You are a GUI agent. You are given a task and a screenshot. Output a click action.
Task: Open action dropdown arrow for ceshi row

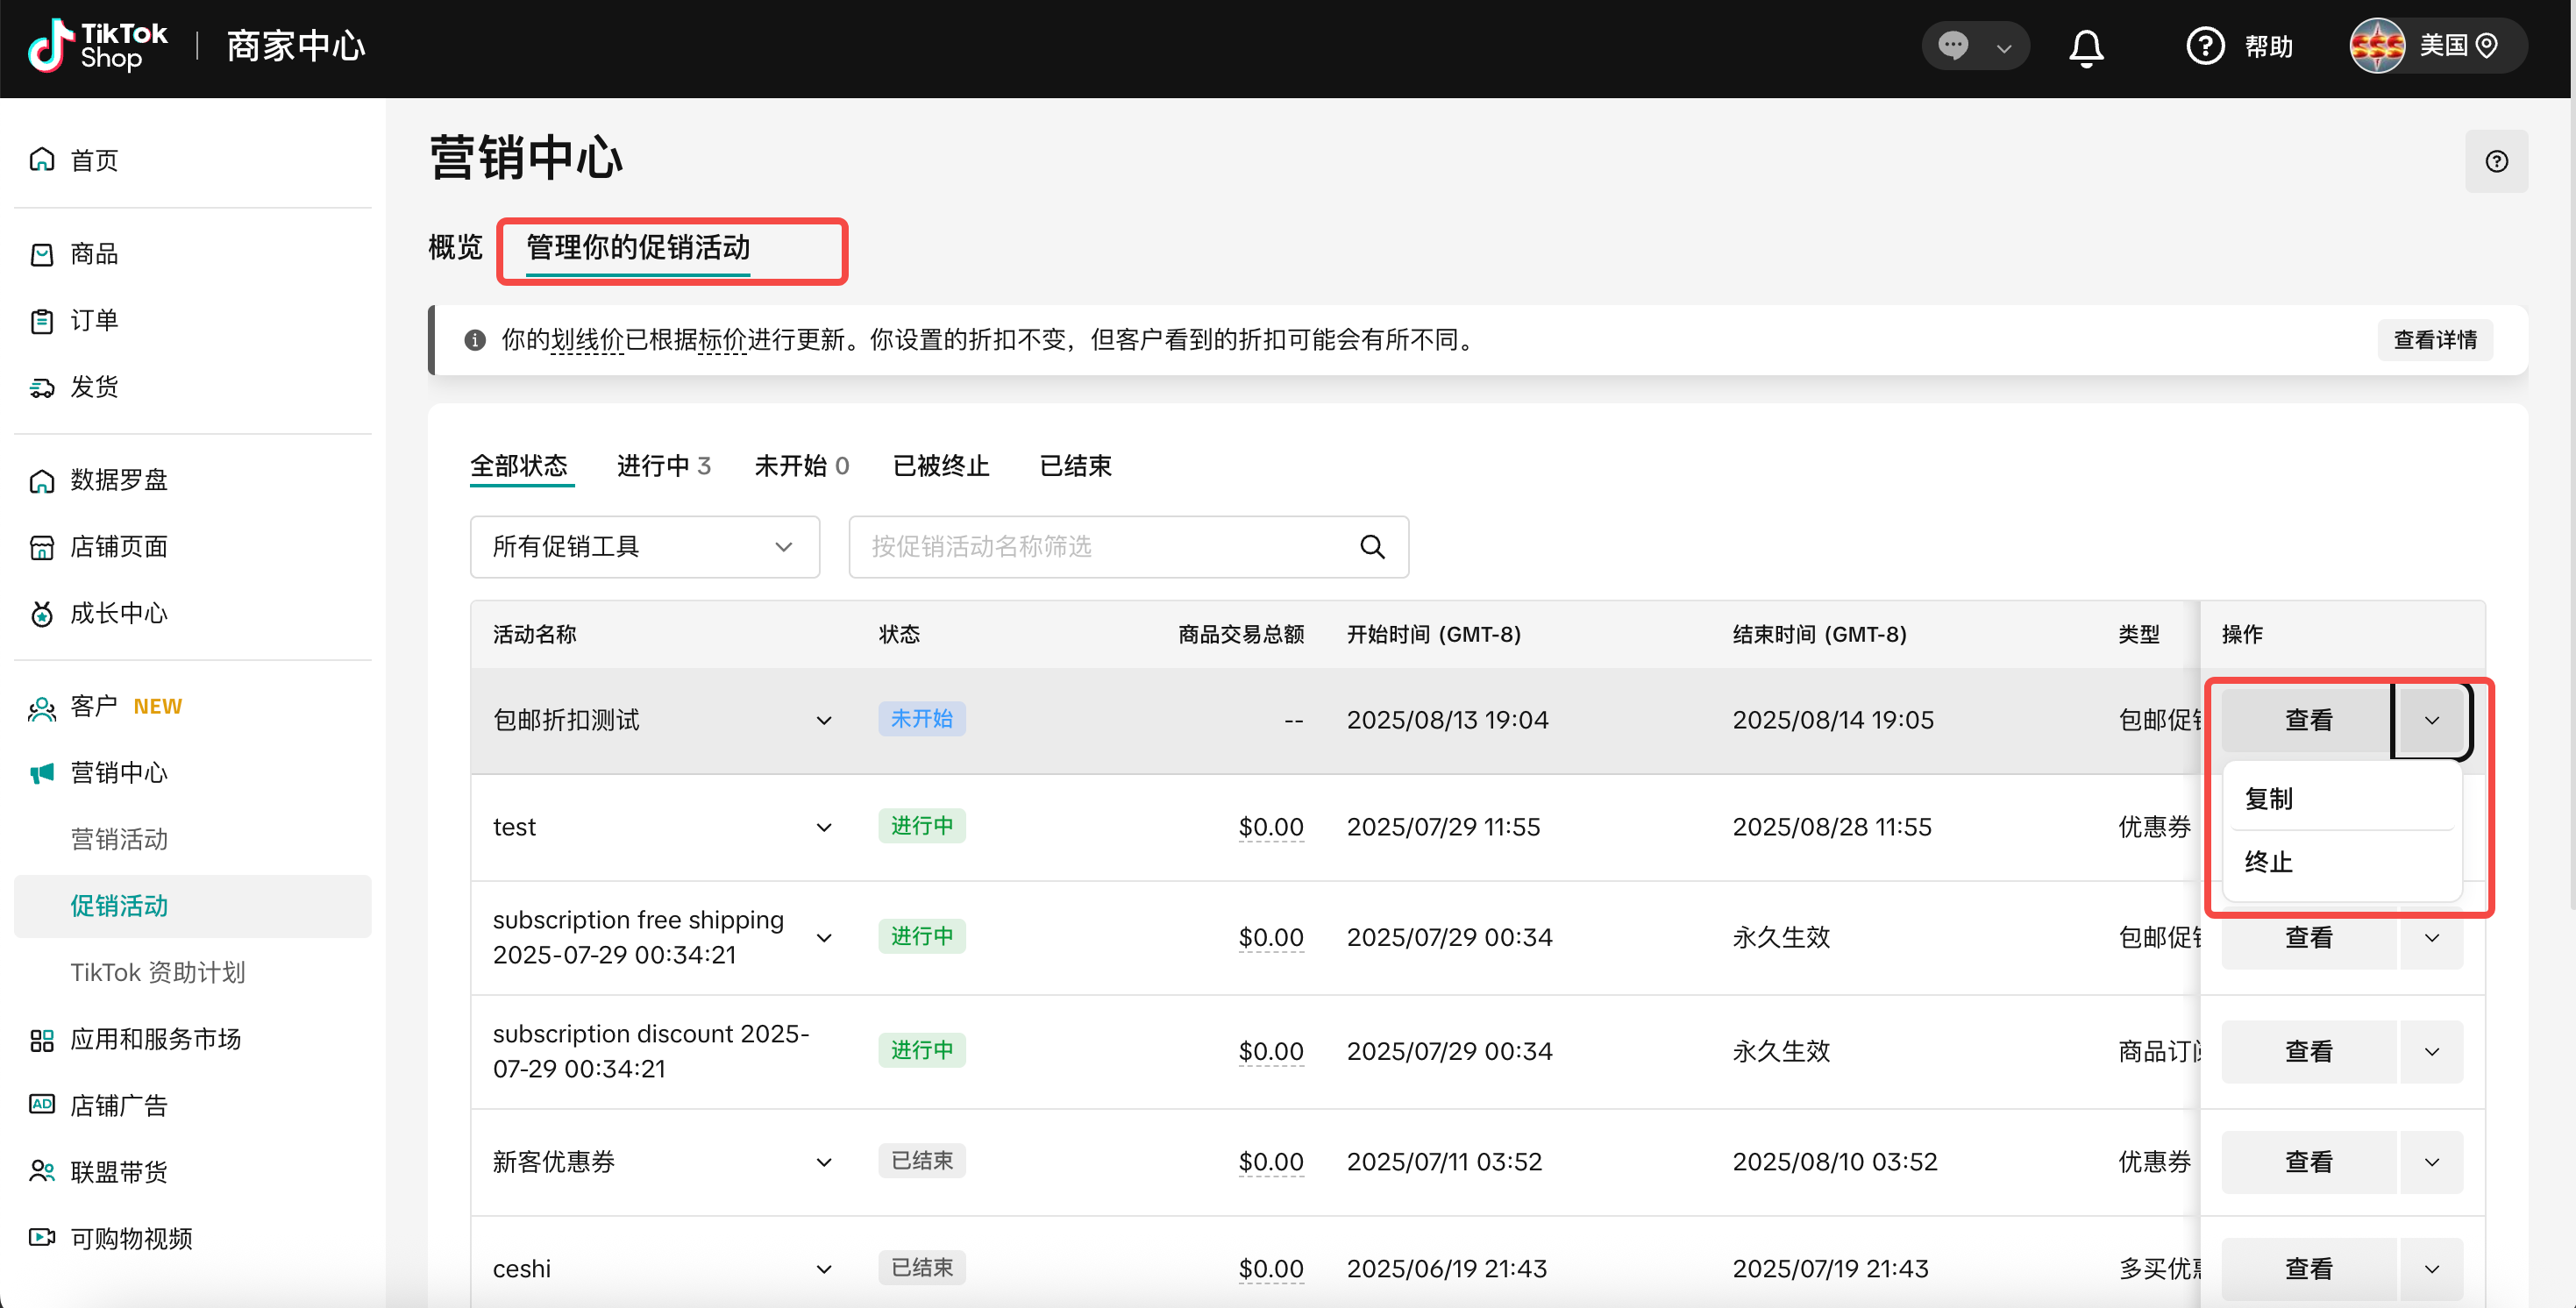point(2431,1268)
